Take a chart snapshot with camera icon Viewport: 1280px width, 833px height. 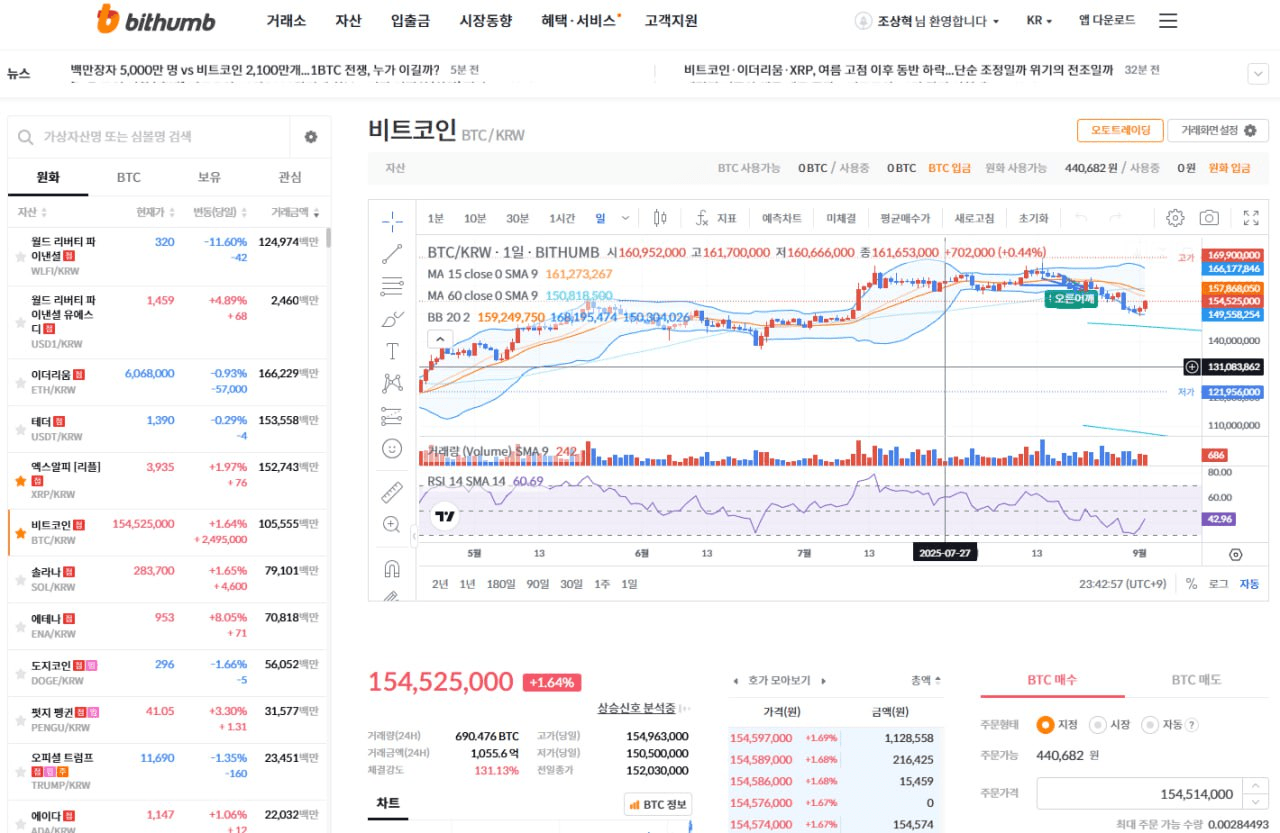[1209, 218]
